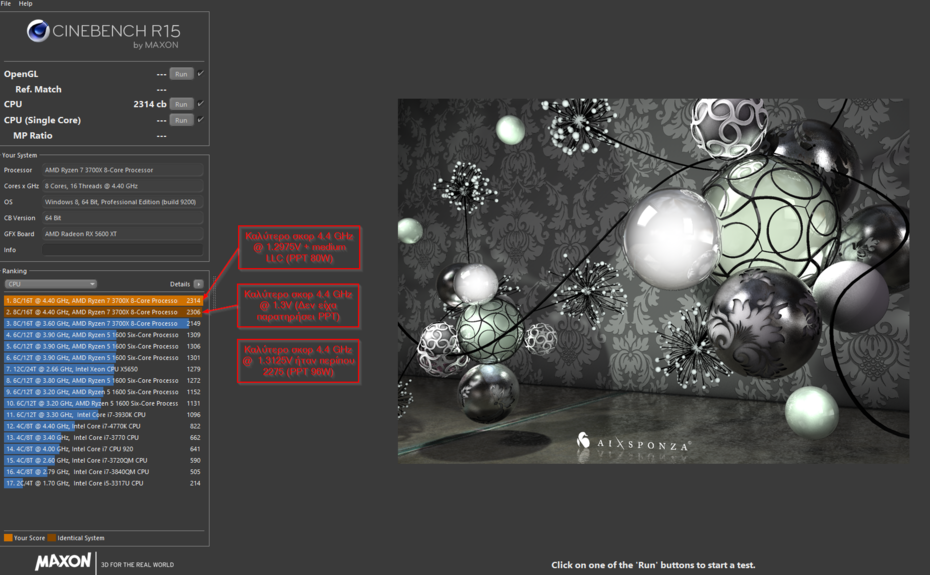Click the CPU score 2314 cb value

tap(149, 104)
